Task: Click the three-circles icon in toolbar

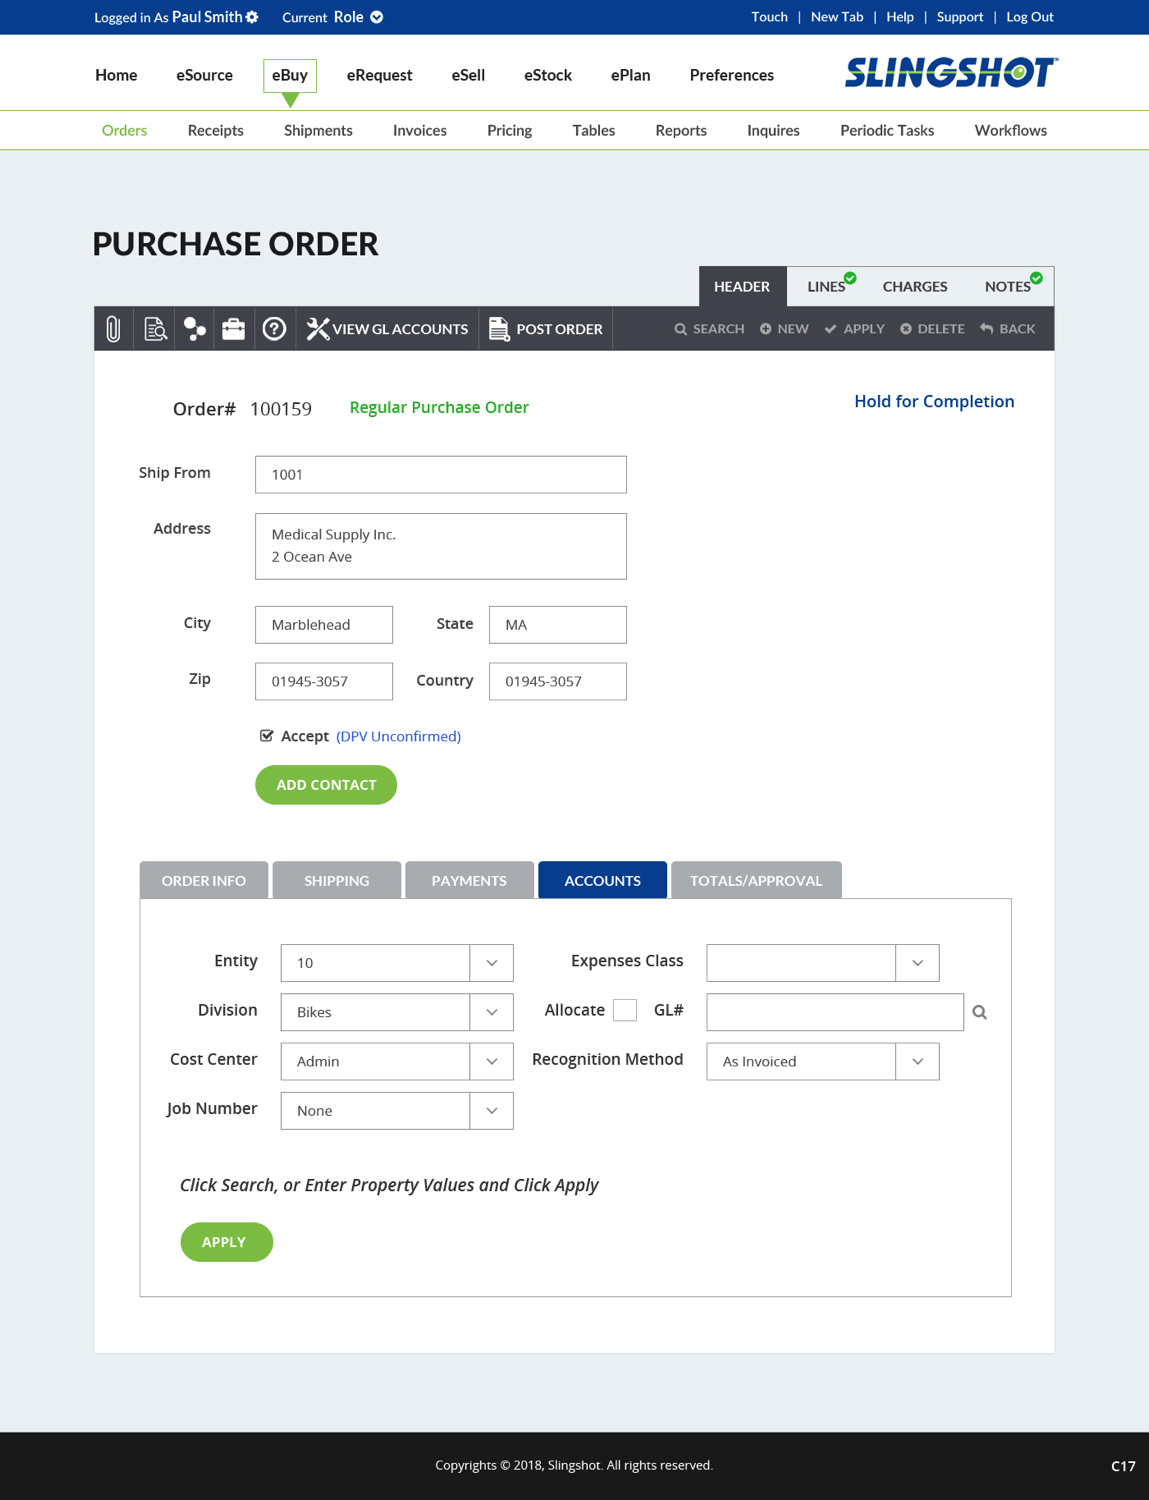Action: pyautogui.click(x=195, y=329)
